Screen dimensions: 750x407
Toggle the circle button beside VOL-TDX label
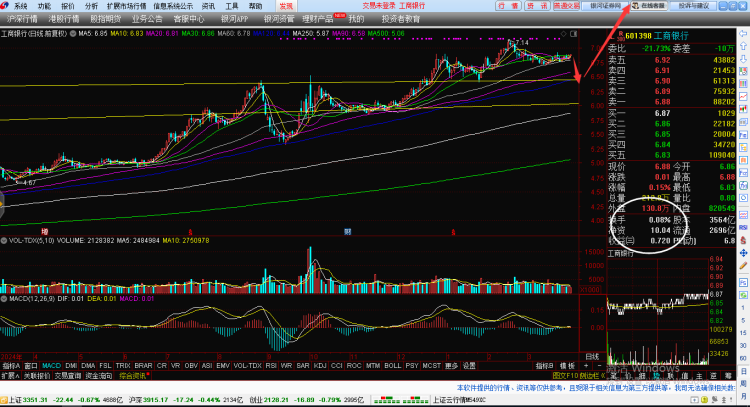point(4,241)
